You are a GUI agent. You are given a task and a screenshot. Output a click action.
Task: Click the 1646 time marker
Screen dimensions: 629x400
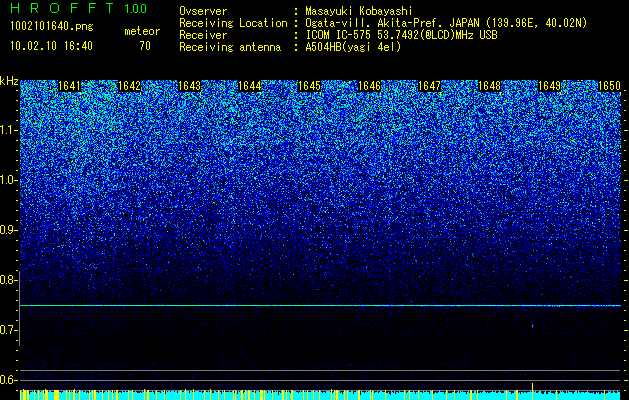[x=369, y=86]
